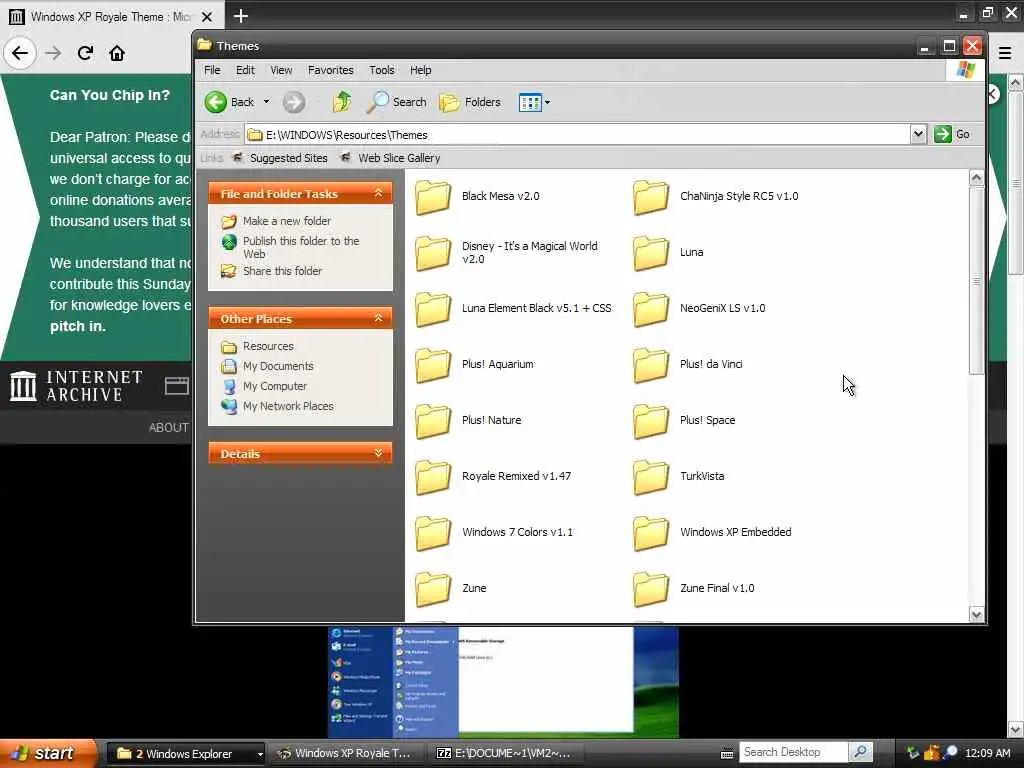The width and height of the screenshot is (1024, 768).
Task: Click the Back arrow in Themes window
Action: click(x=216, y=102)
